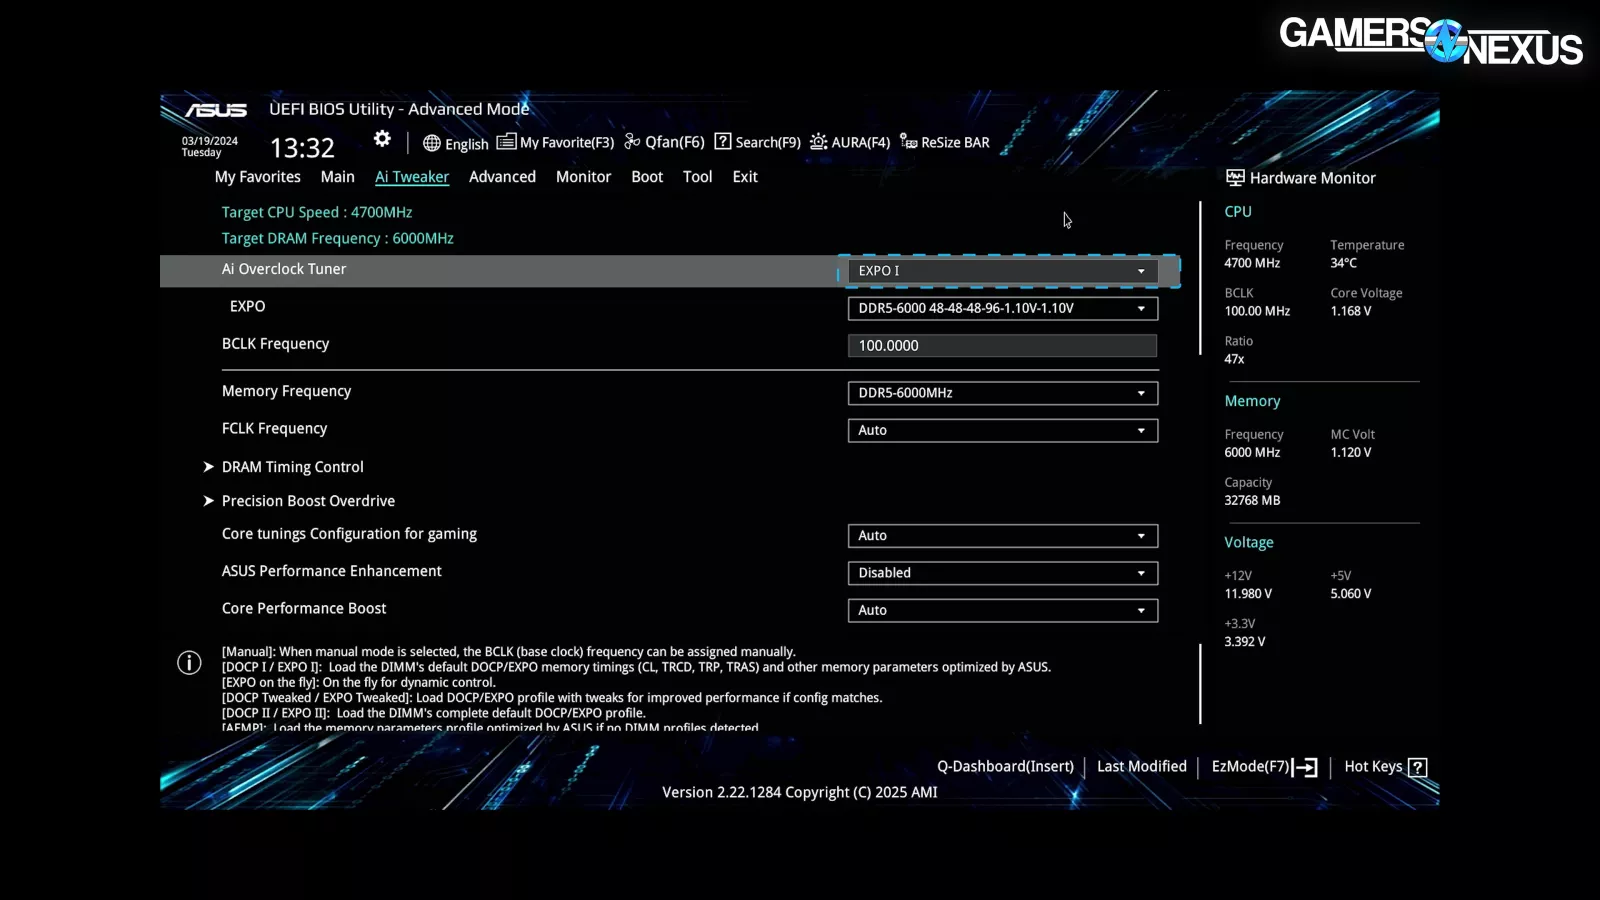Open the FCLK Frequency dropdown
The width and height of the screenshot is (1600, 900).
coord(1003,430)
